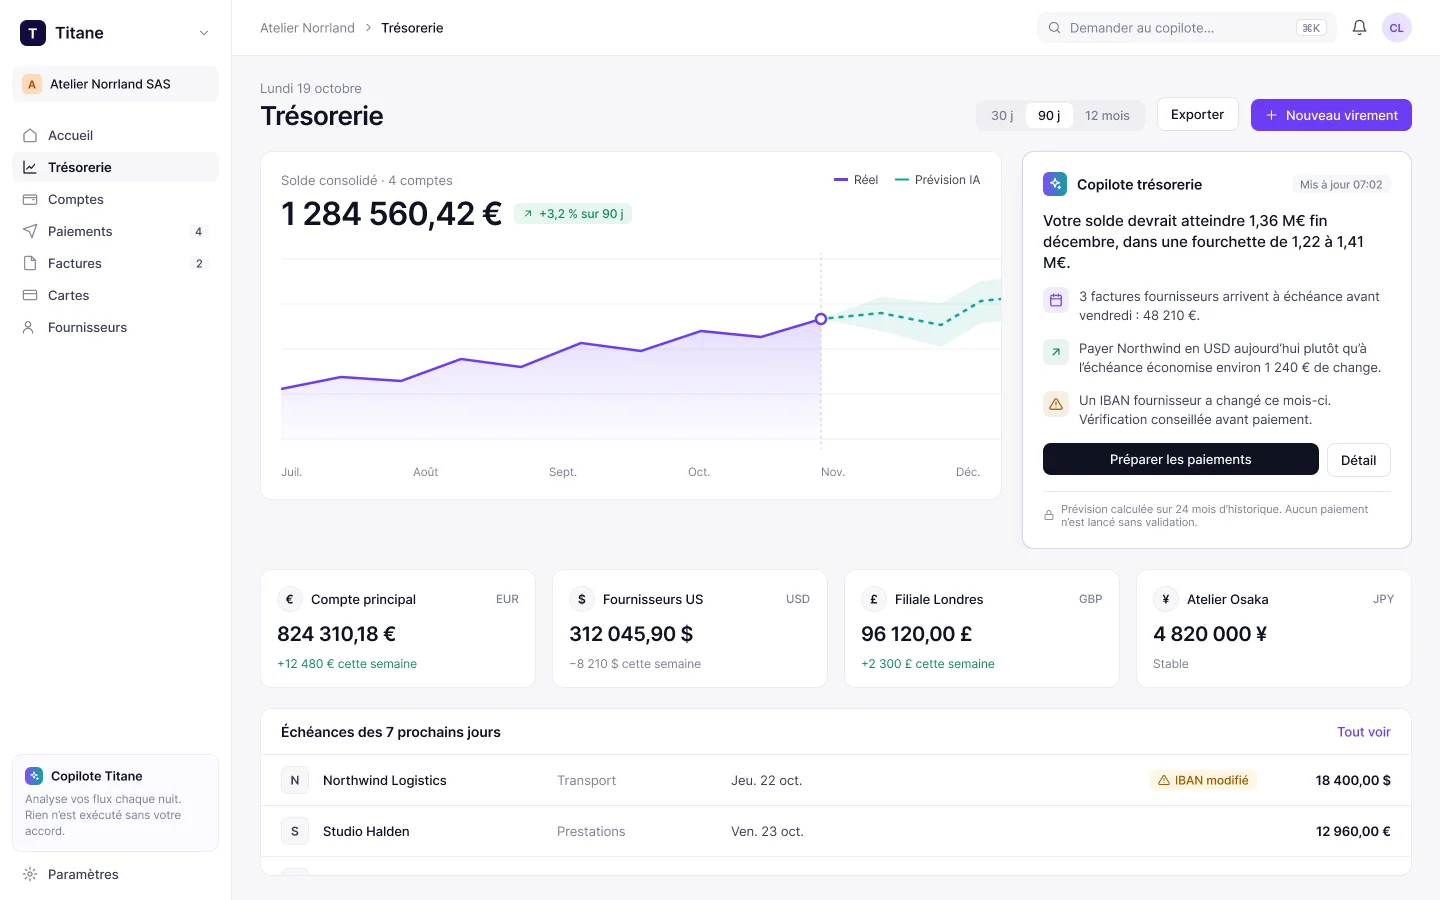1440x900 pixels.
Task: Click the warning icon beside IBAN fournisseur
Action: coord(1055,404)
